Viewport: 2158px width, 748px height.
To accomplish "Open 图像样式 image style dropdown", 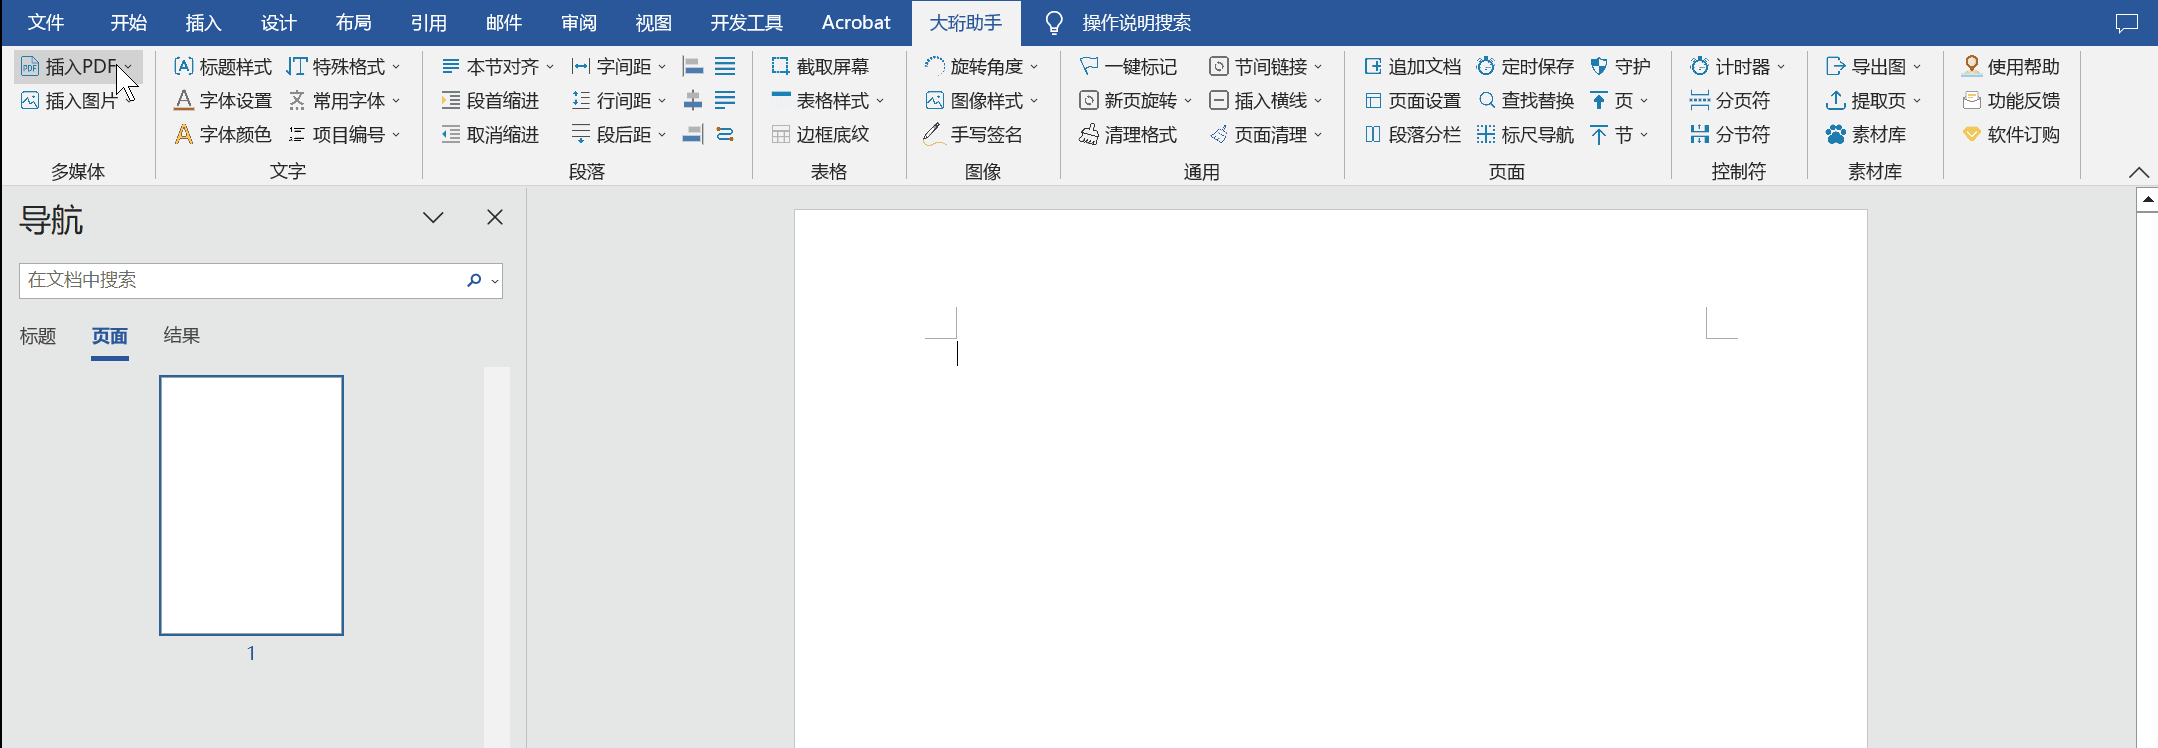I will pos(1034,102).
